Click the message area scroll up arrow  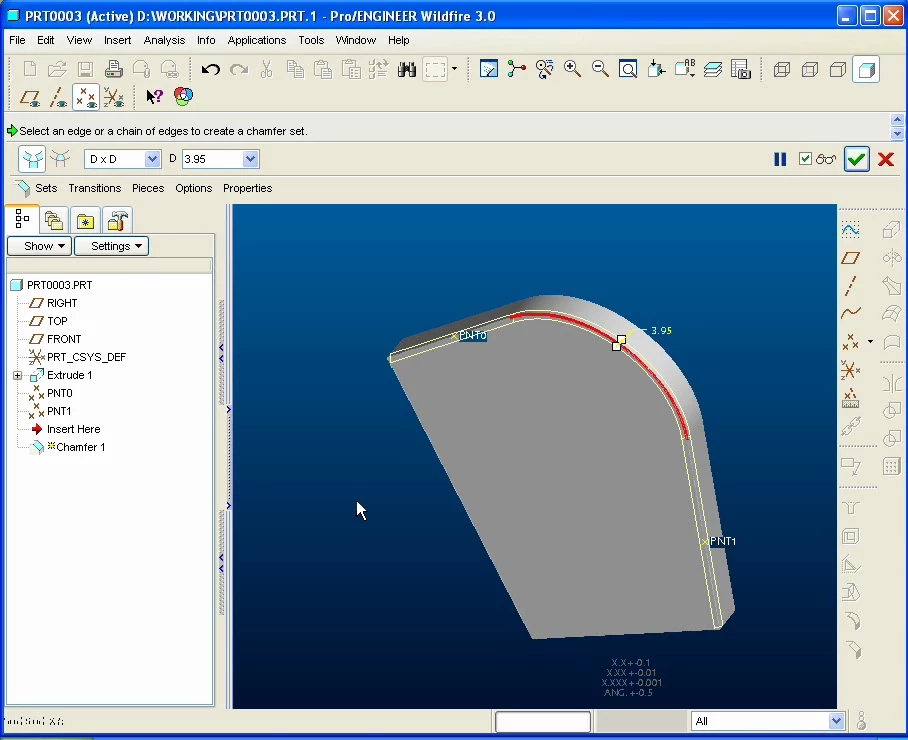click(x=897, y=120)
